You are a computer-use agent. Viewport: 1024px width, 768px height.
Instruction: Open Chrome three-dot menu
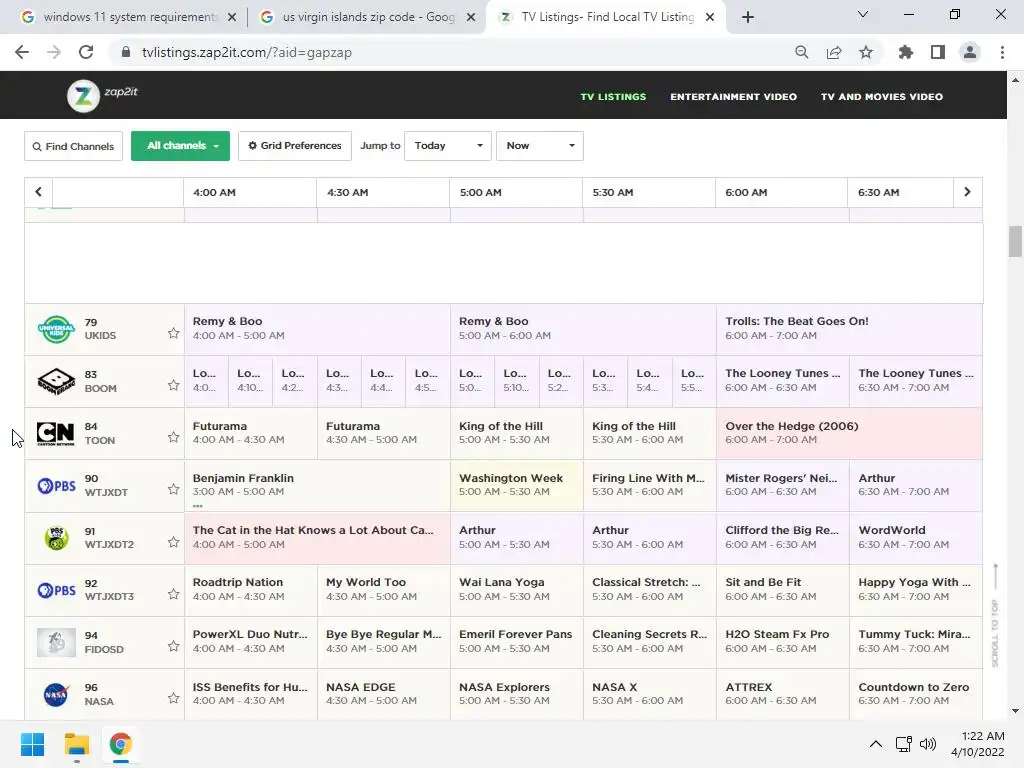(1002, 52)
